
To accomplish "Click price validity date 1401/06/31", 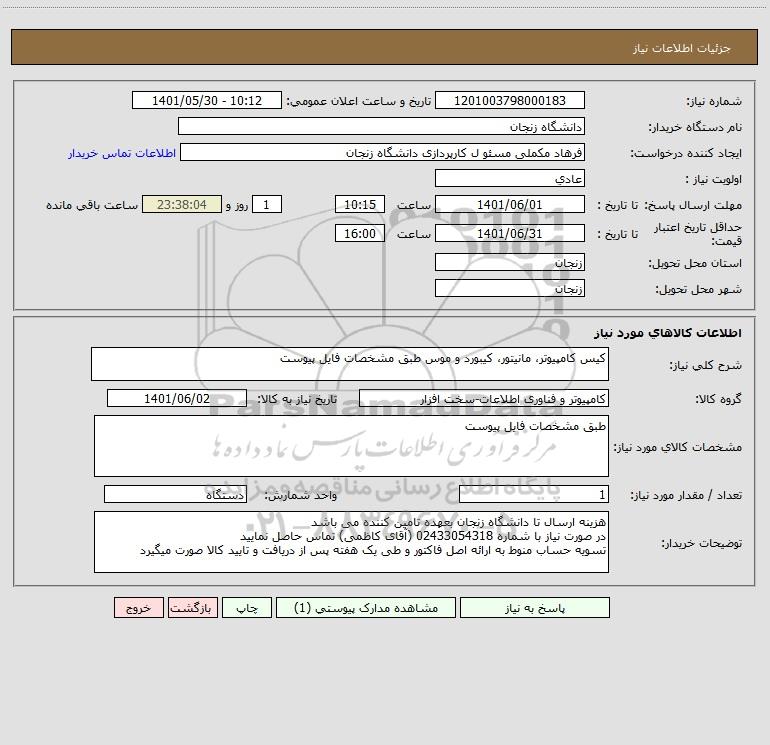I will point(510,233).
